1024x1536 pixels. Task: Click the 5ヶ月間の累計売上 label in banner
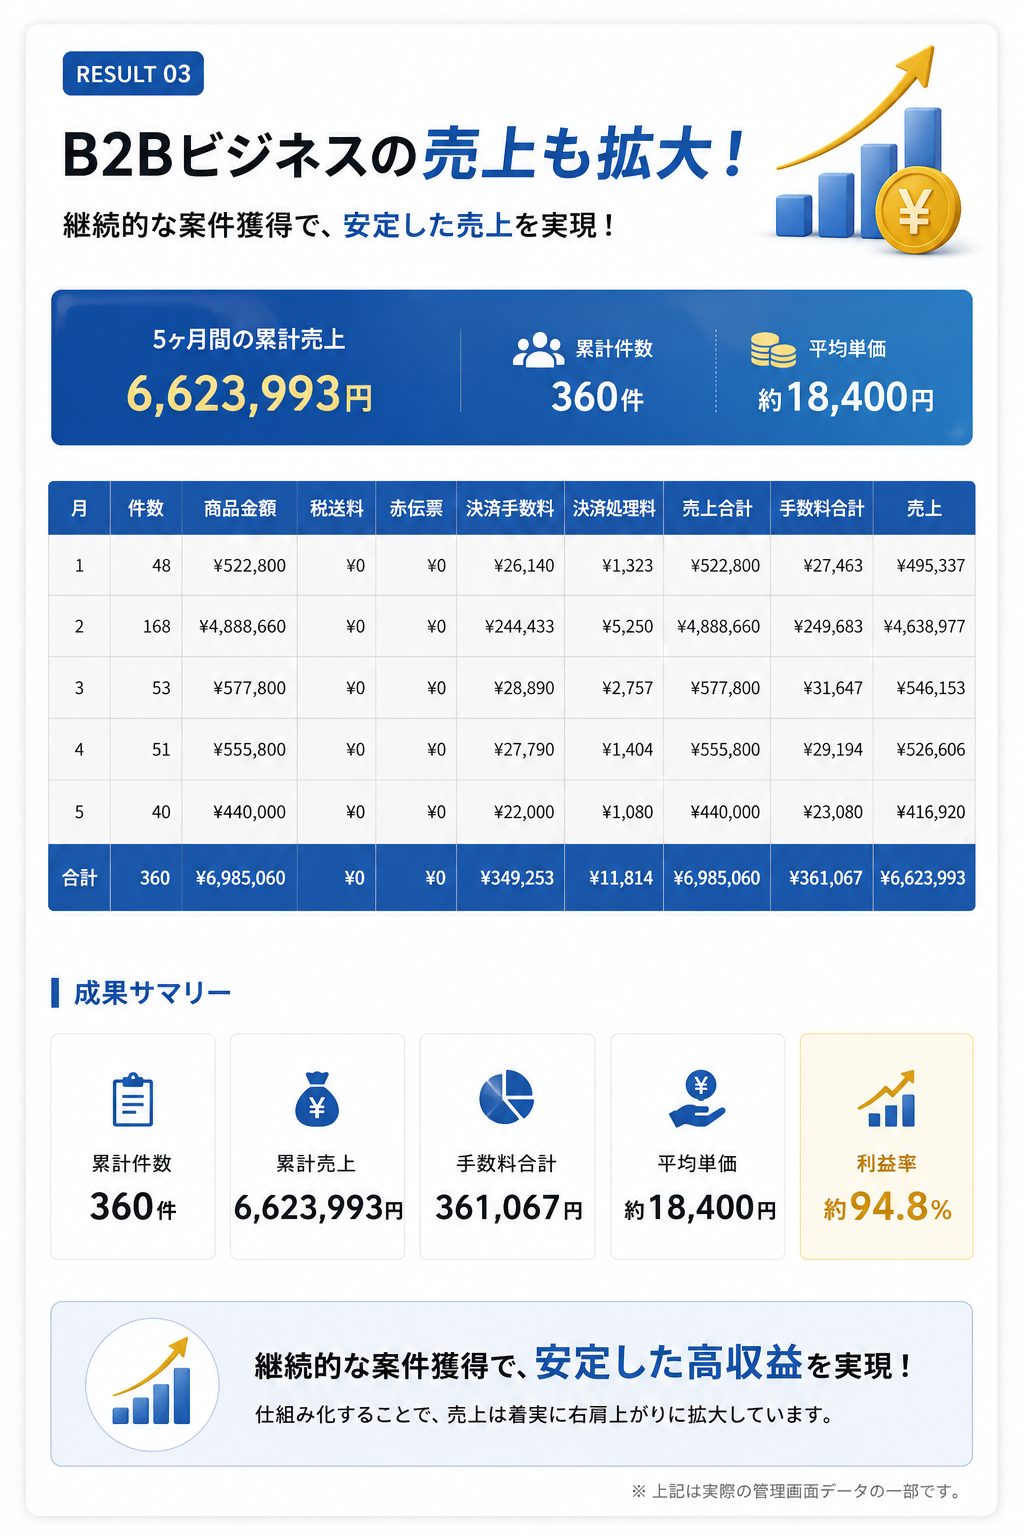pos(249,340)
